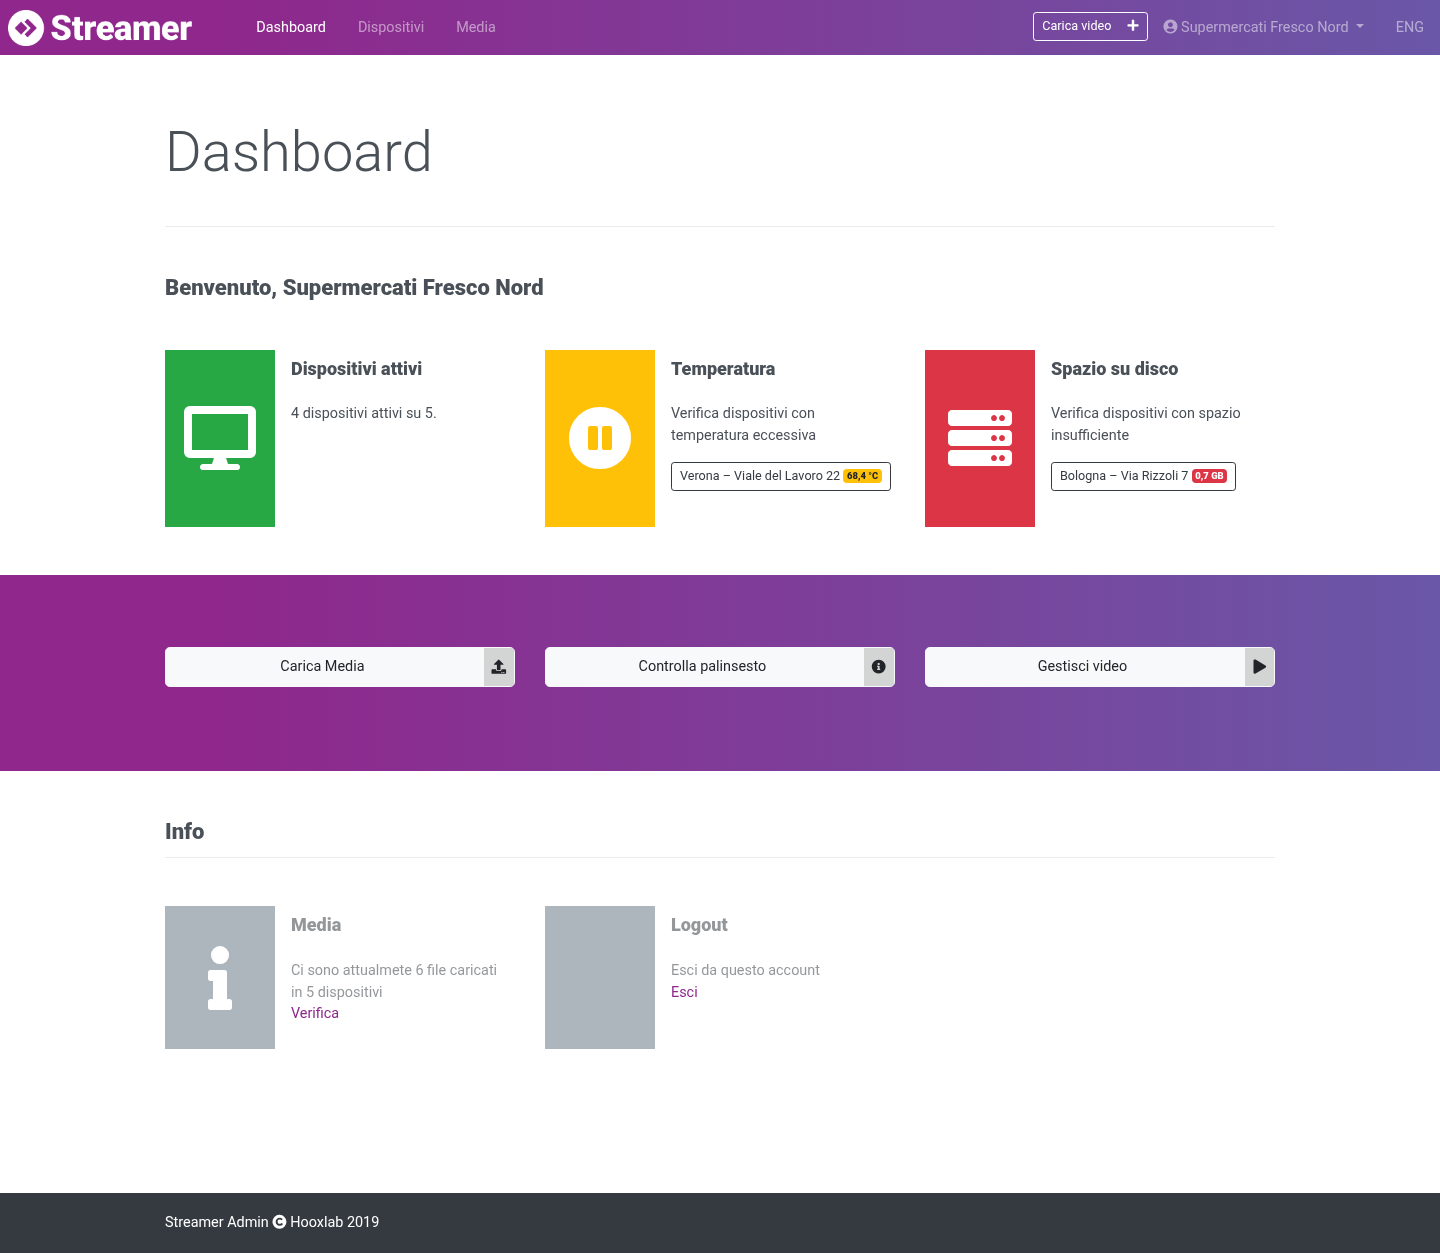Click the red server disk icon
This screenshot has width=1440, height=1253.
(980, 438)
